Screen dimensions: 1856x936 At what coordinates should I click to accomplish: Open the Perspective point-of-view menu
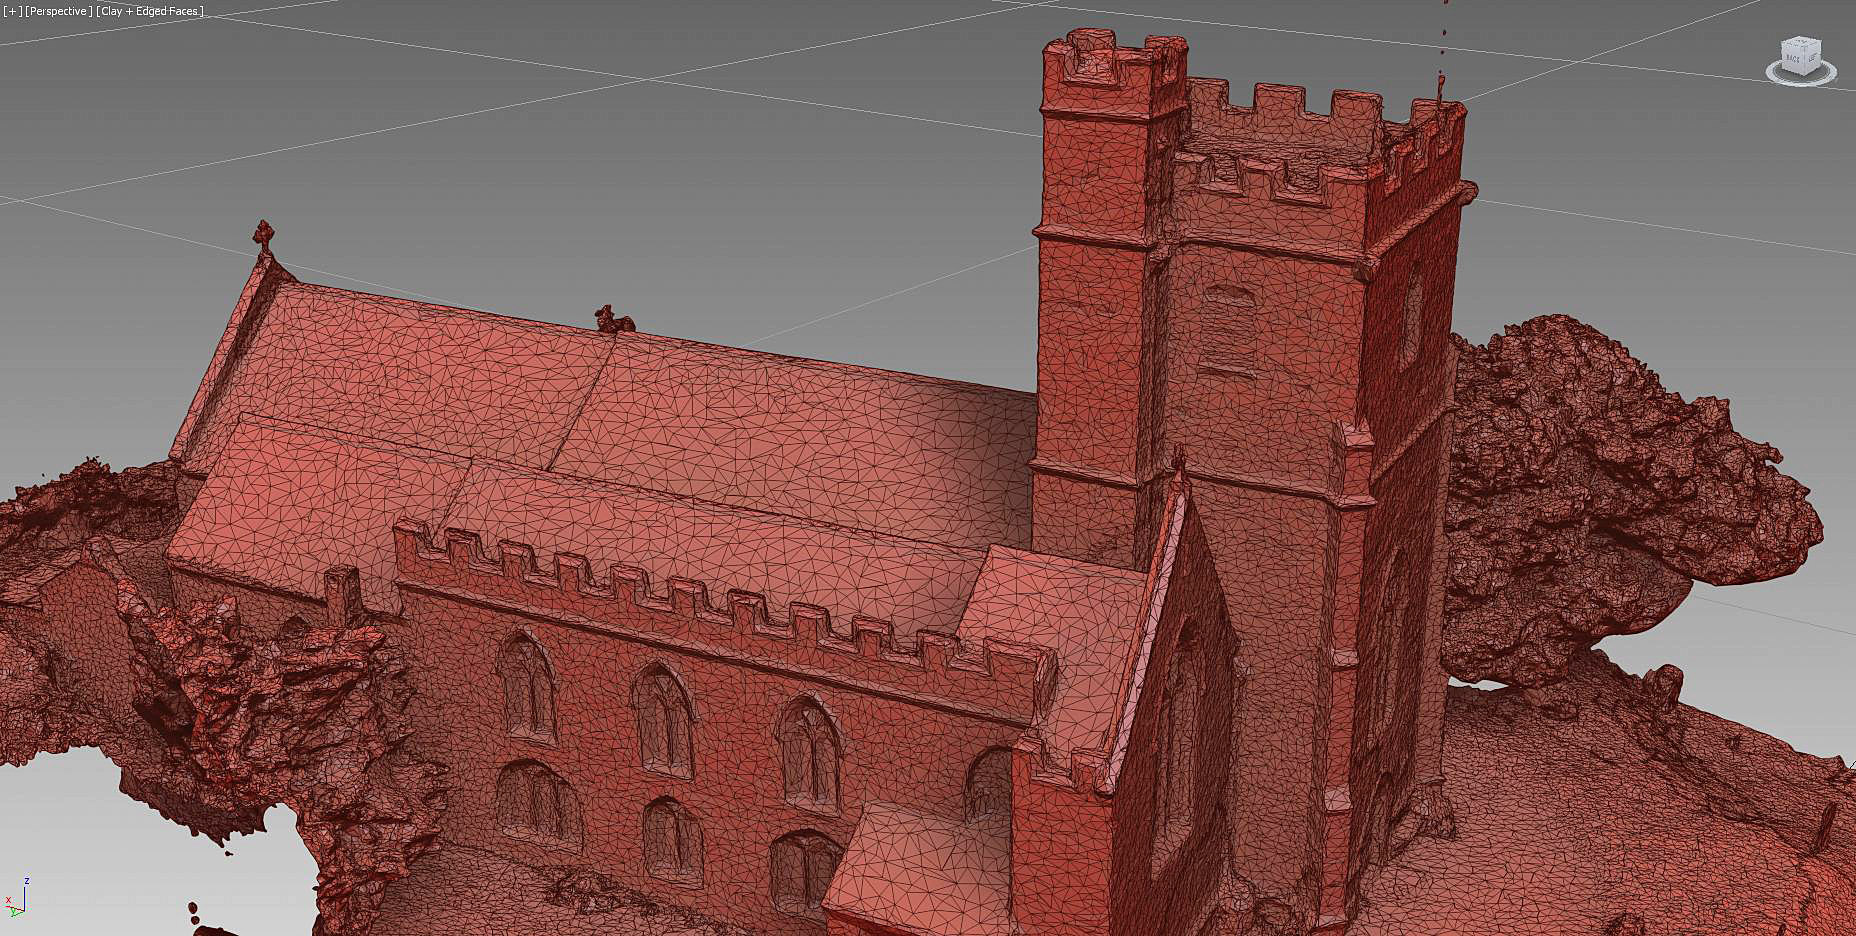59,11
